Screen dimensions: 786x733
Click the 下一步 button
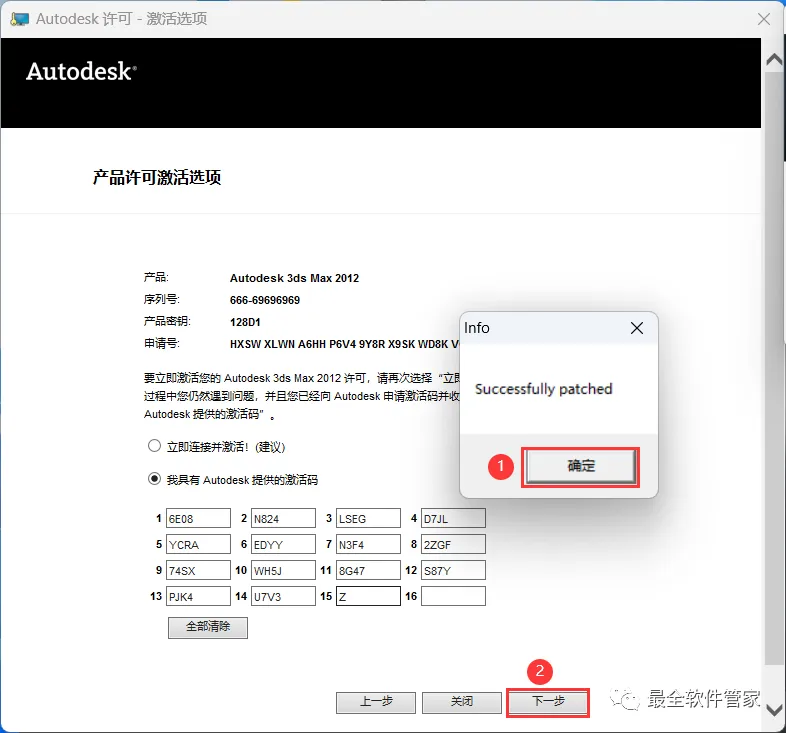pyautogui.click(x=547, y=702)
